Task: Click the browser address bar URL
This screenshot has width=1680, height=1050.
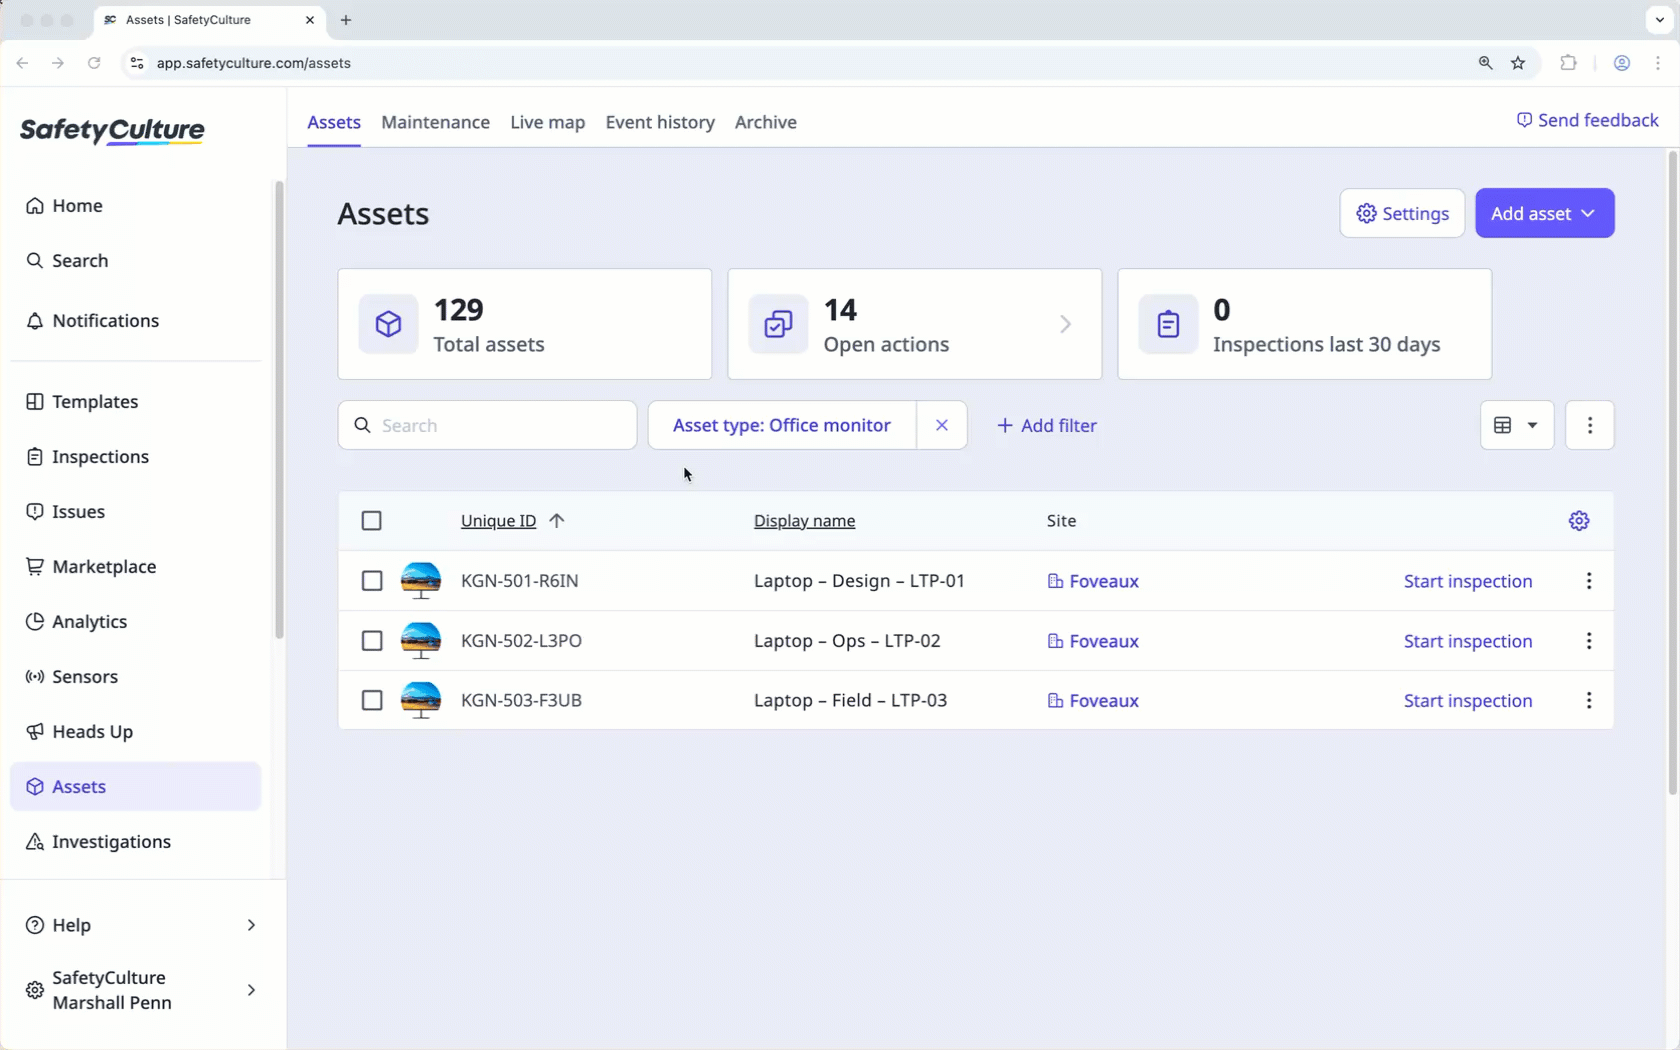Action: [x=254, y=63]
